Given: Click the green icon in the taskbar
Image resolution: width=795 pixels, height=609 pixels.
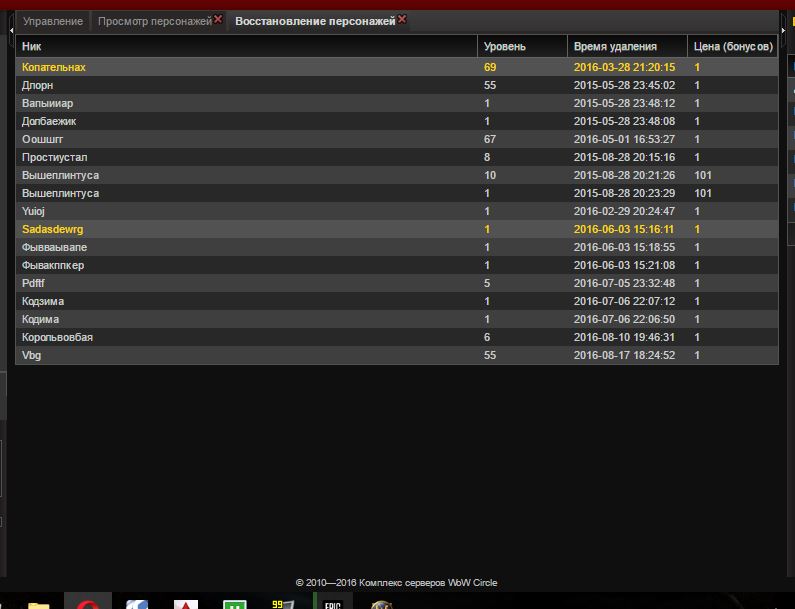Looking at the screenshot, I should (x=234, y=604).
